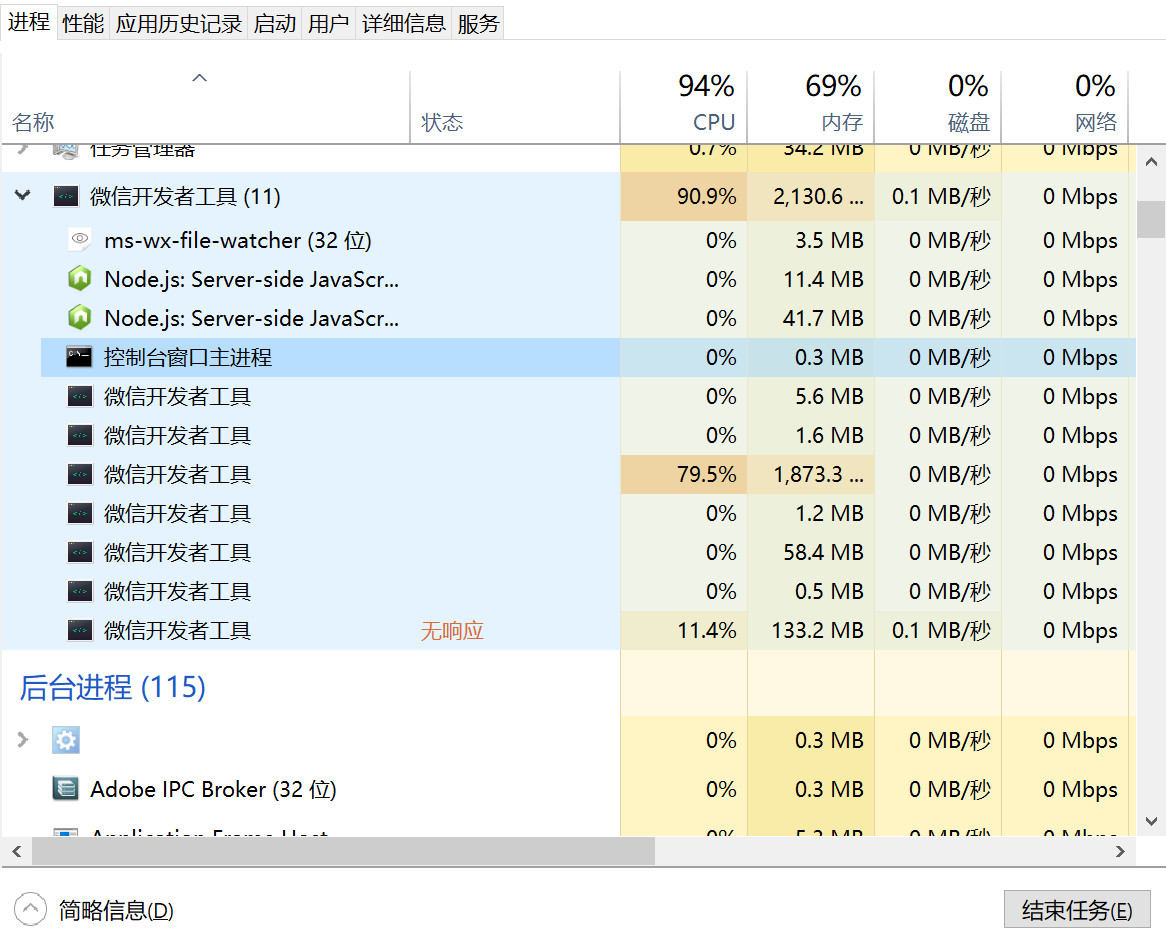Click the 微信开发者工具 icon in the 1.6 MB row
Viewport: 1166px width, 952px height.
80,435
